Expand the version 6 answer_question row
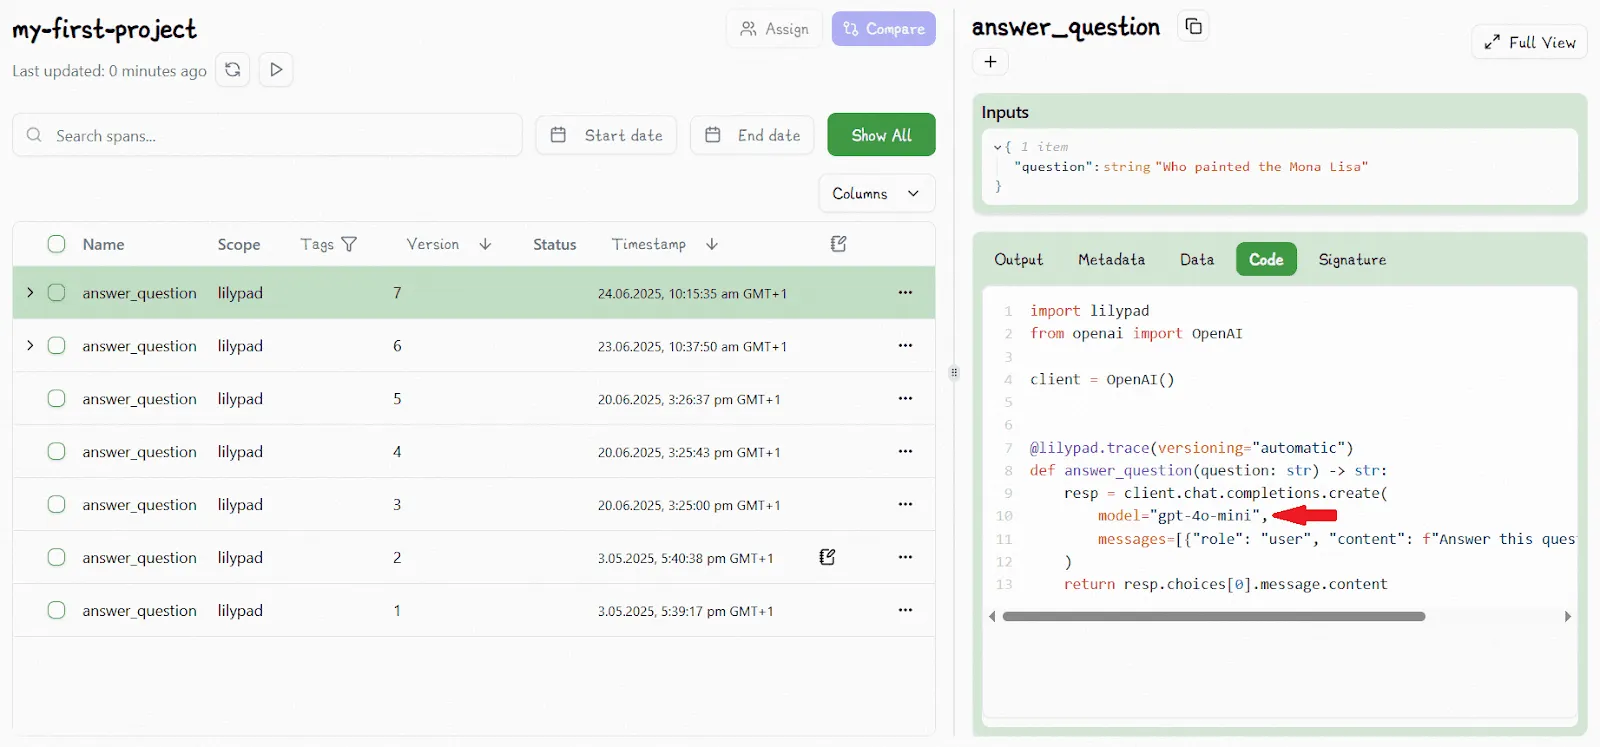Screen dimensions: 1600x747 tap(30, 346)
